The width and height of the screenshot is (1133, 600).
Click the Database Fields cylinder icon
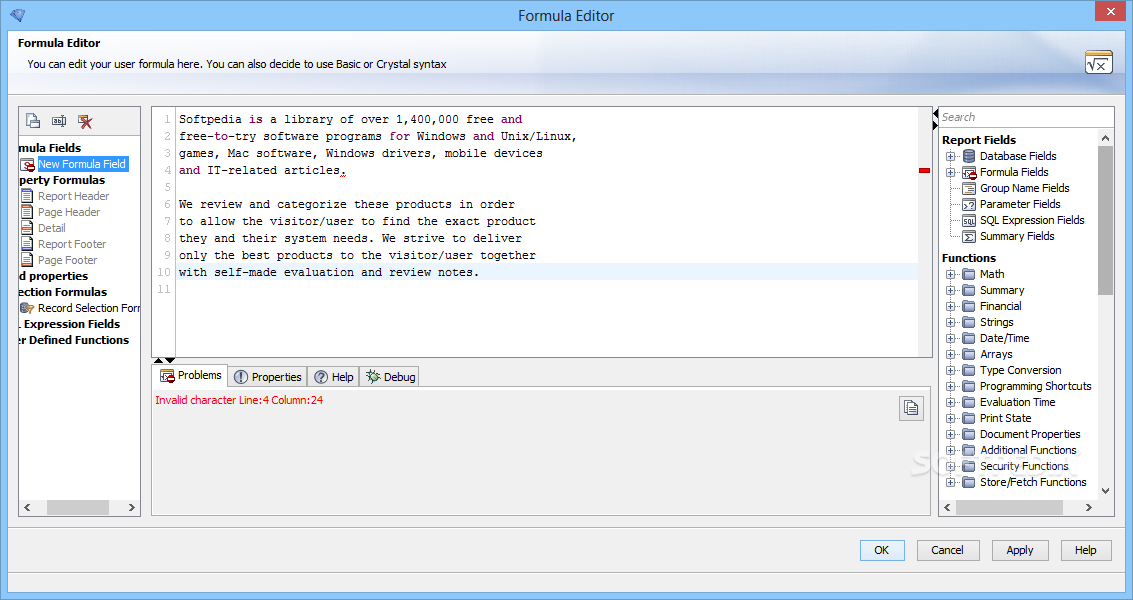[x=969, y=156]
